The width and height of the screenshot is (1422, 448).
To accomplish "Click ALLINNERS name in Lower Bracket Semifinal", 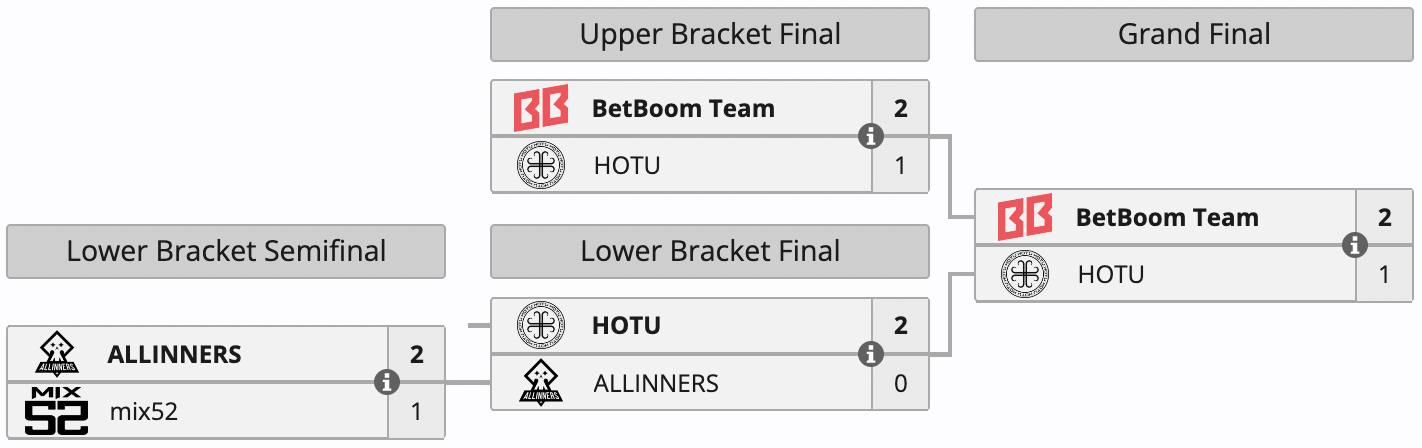I will 174,354.
